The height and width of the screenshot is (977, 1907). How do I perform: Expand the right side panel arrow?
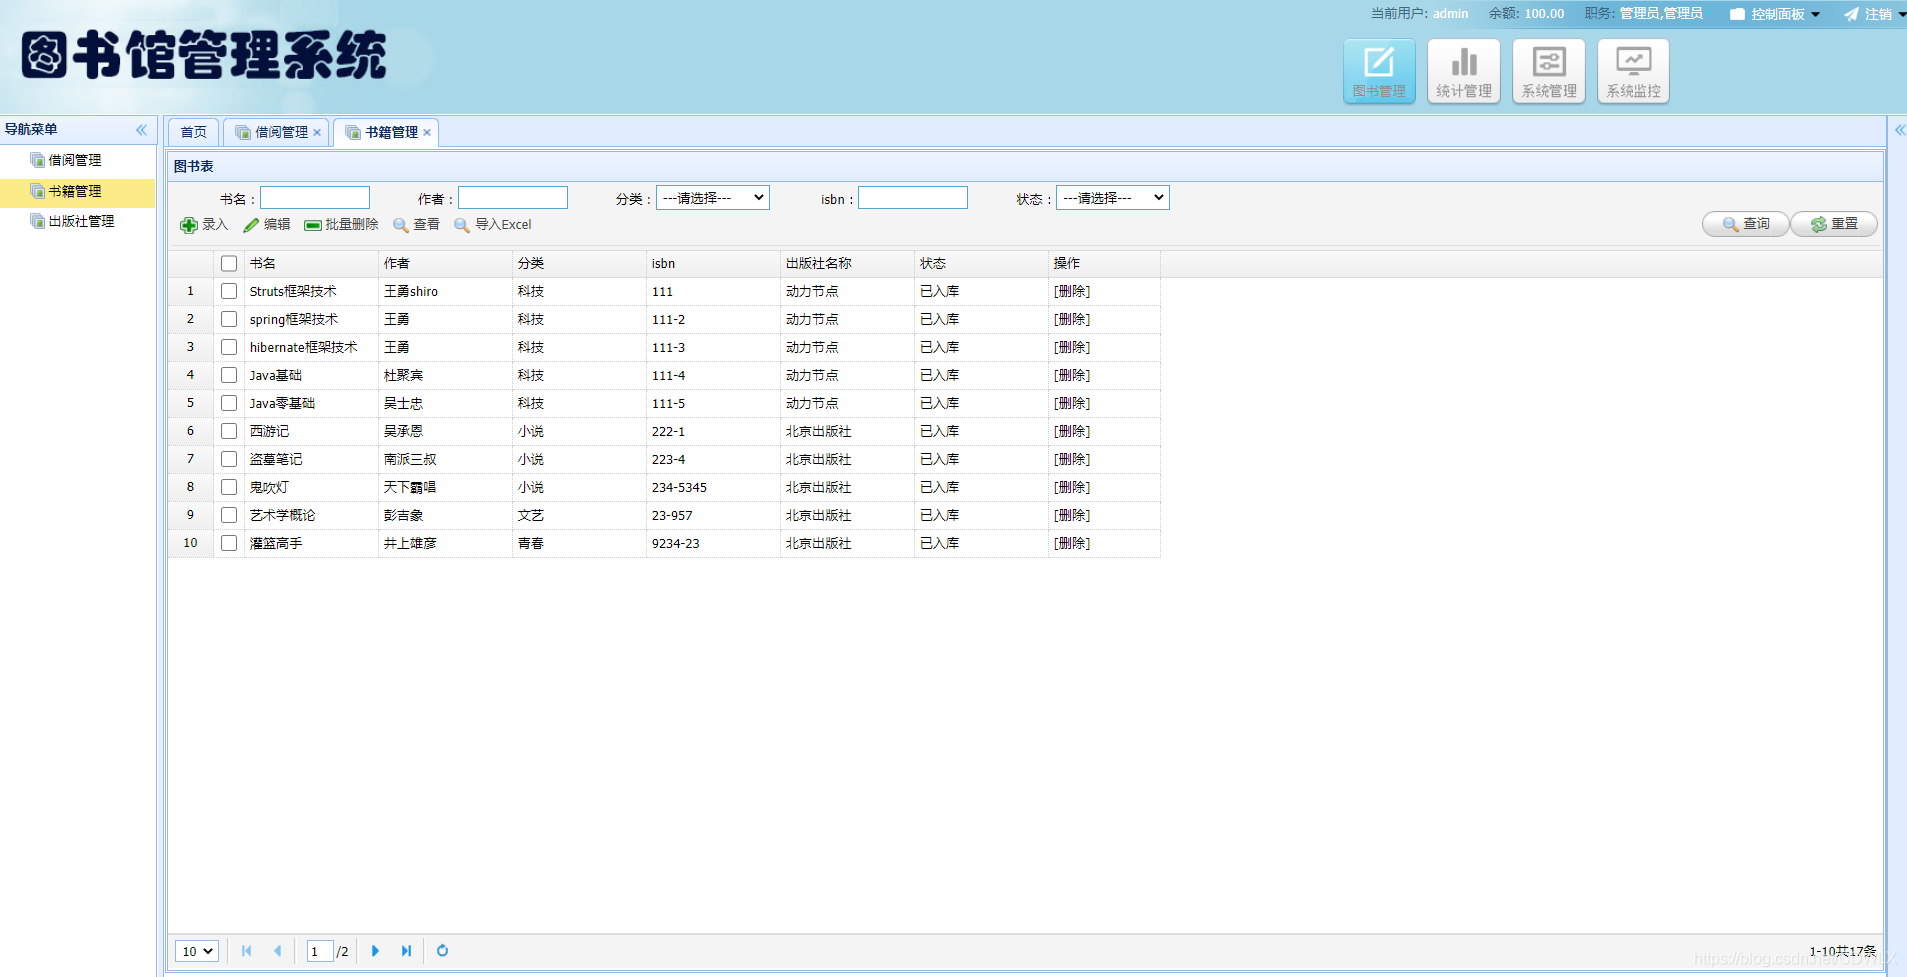pos(1899,130)
